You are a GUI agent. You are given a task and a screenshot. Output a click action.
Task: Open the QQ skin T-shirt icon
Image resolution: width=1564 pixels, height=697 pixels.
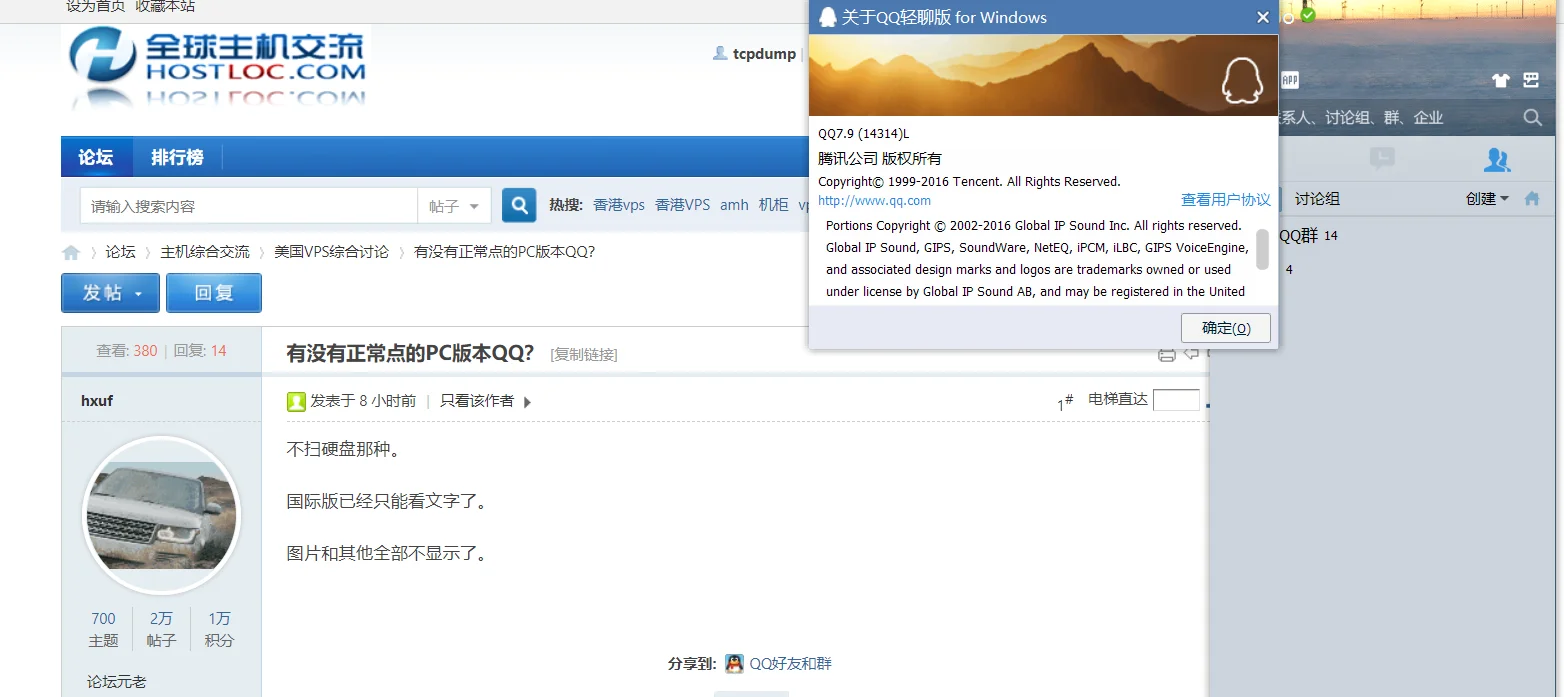click(x=1501, y=80)
